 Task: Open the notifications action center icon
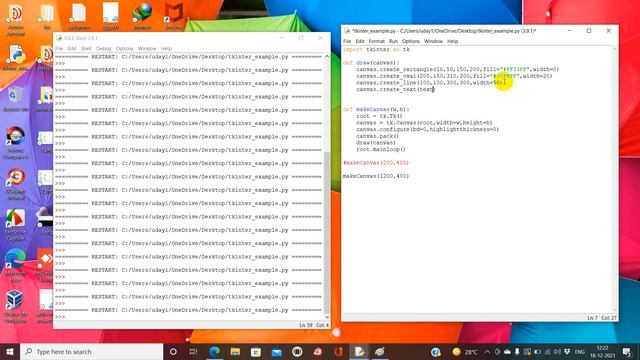[x=627, y=352]
